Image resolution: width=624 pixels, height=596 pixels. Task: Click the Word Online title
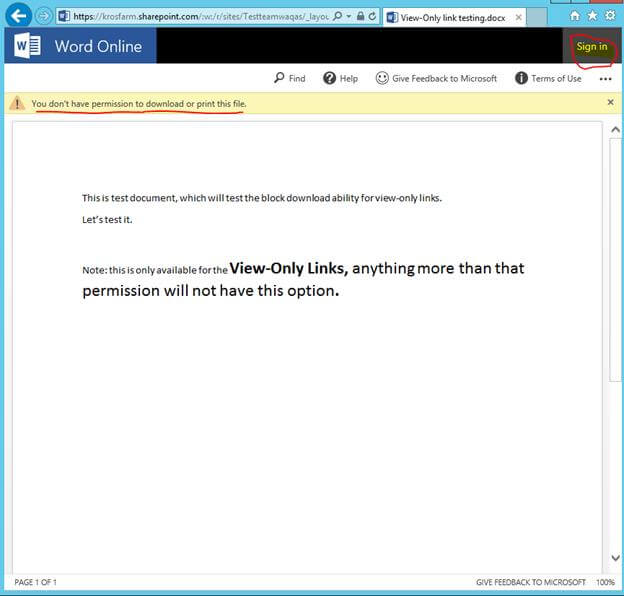point(98,47)
